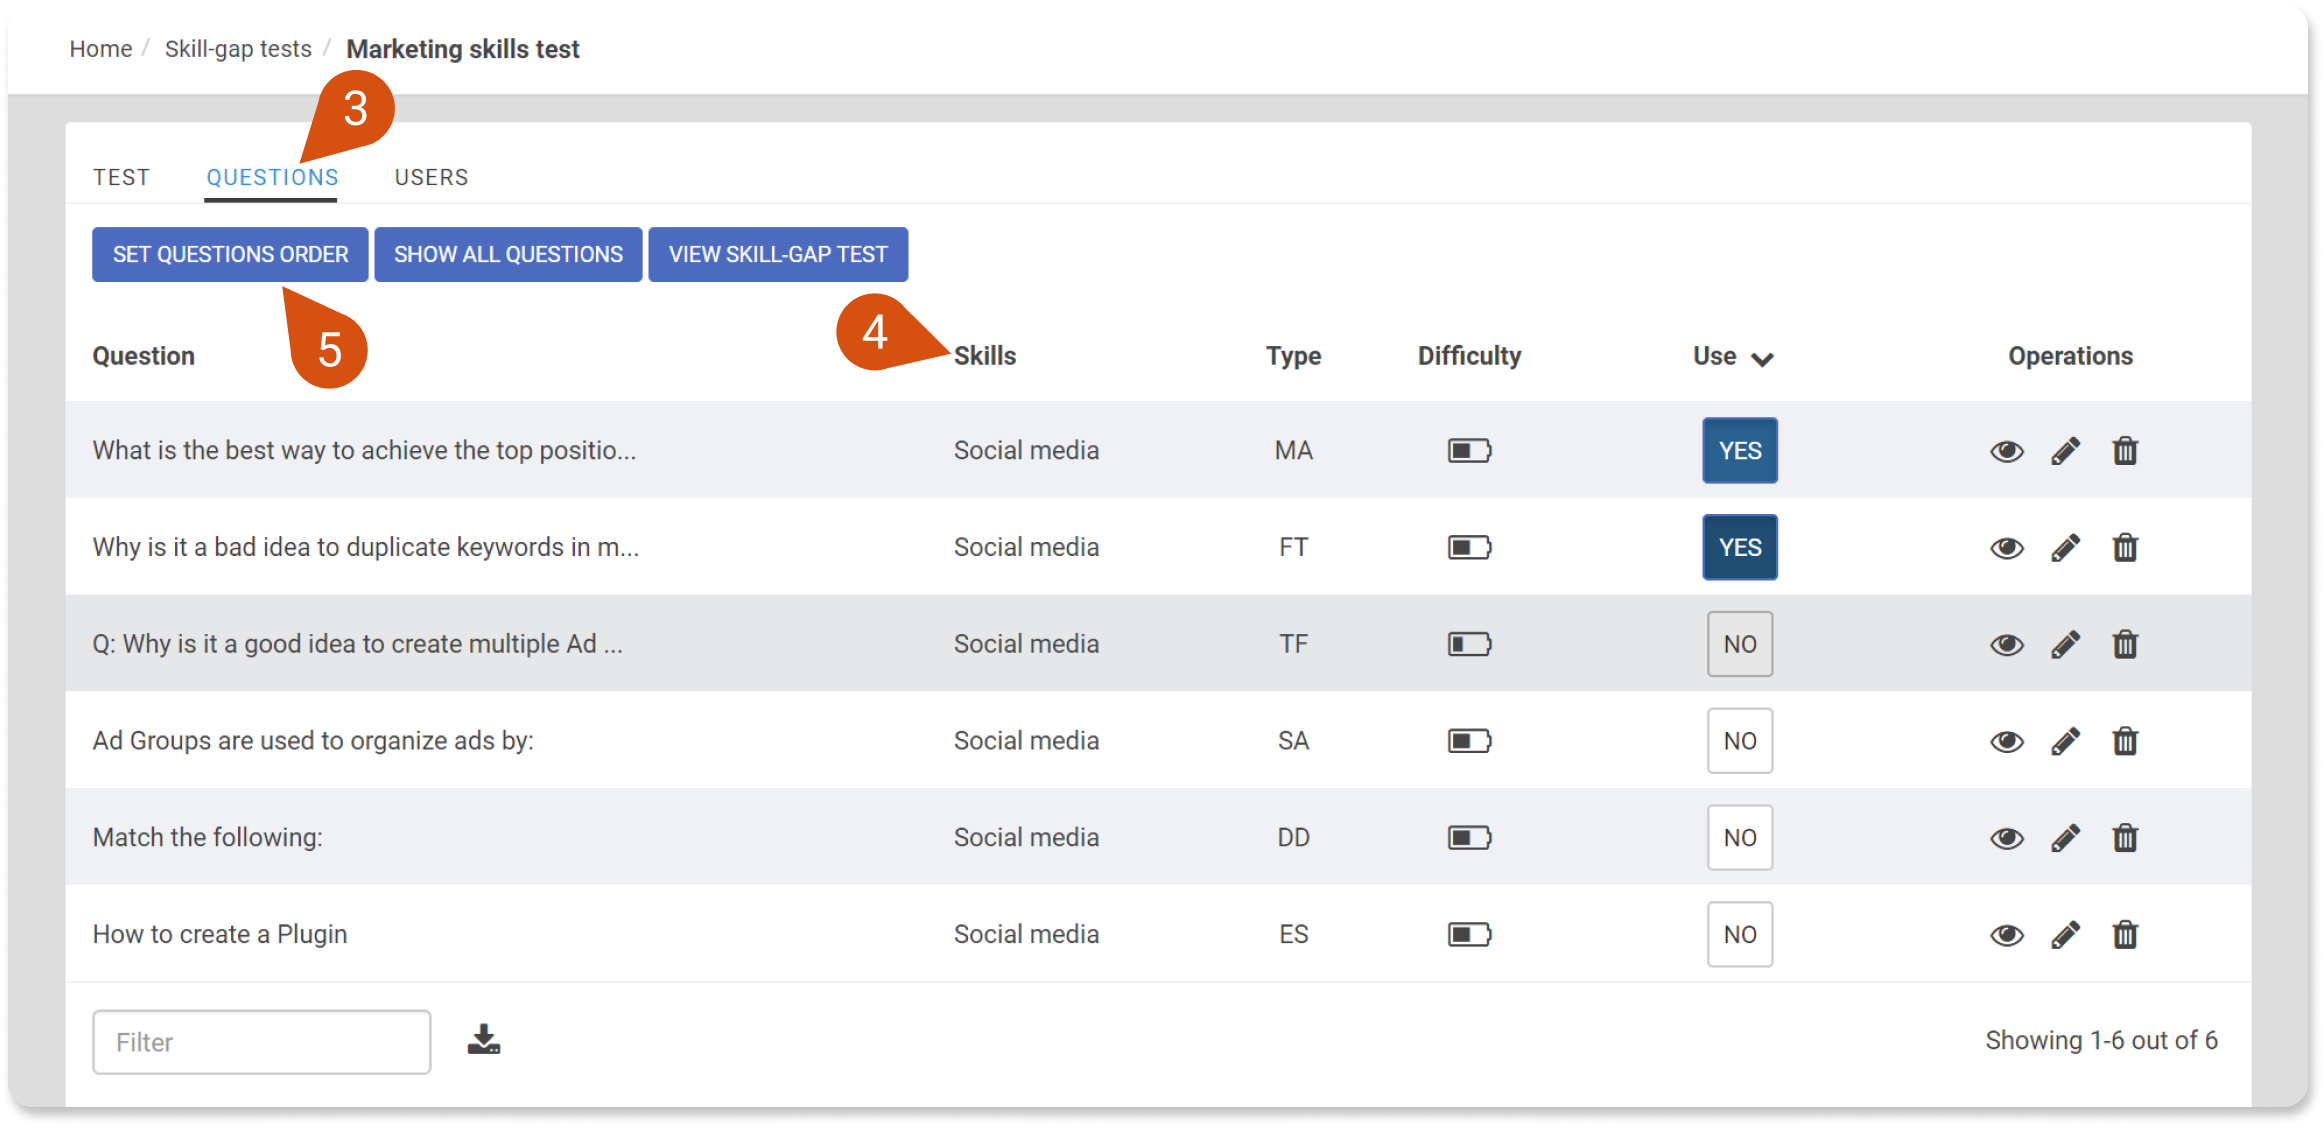
Task: Download the questions list with export icon
Action: pos(484,1040)
